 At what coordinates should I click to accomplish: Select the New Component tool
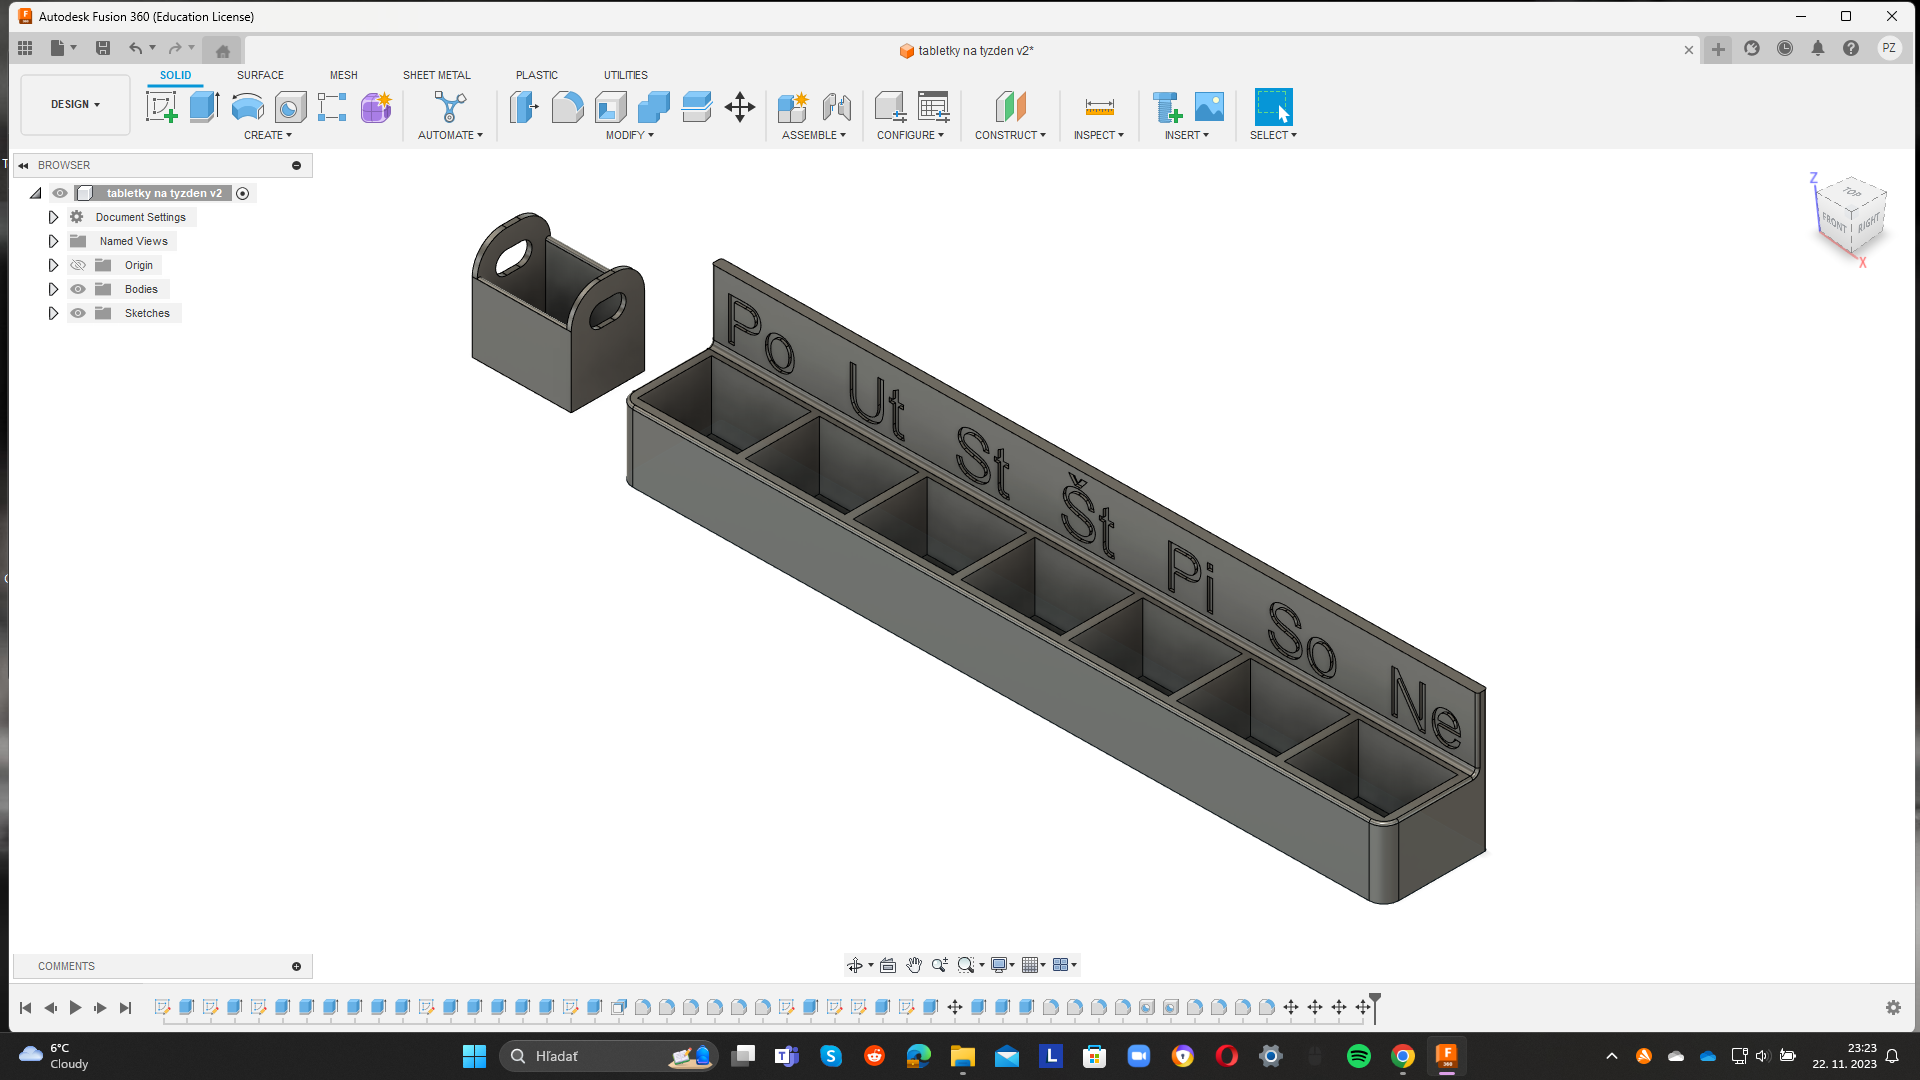793,107
